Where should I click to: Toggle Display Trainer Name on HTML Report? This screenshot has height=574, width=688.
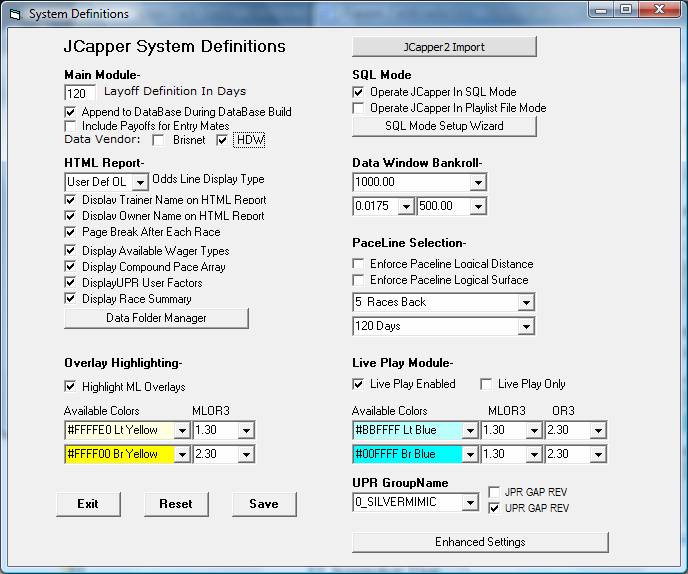[x=70, y=200]
